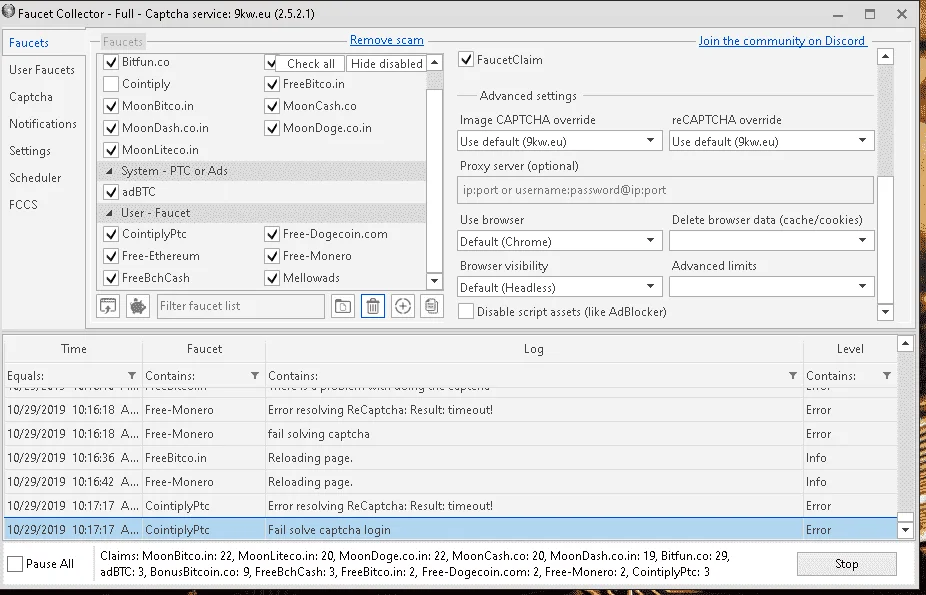
Task: Click log table scroll down arrow
Action: point(905,530)
